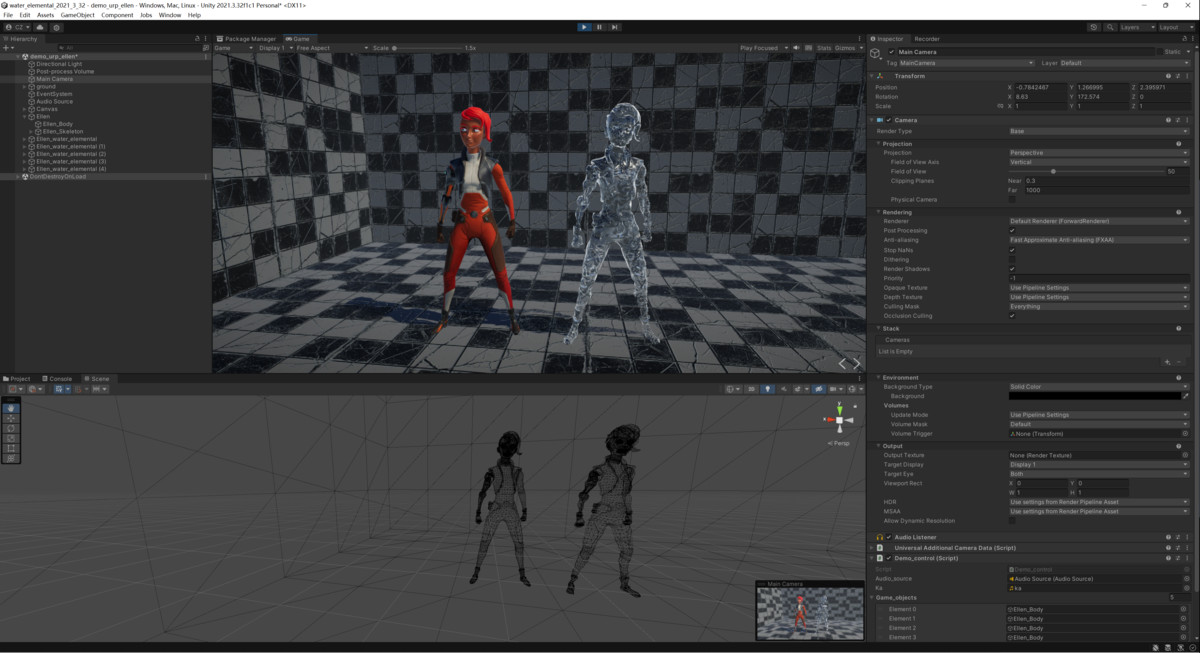1200x653 pixels.
Task: Select the Hand tool in Scene view
Action: pyautogui.click(x=11, y=408)
